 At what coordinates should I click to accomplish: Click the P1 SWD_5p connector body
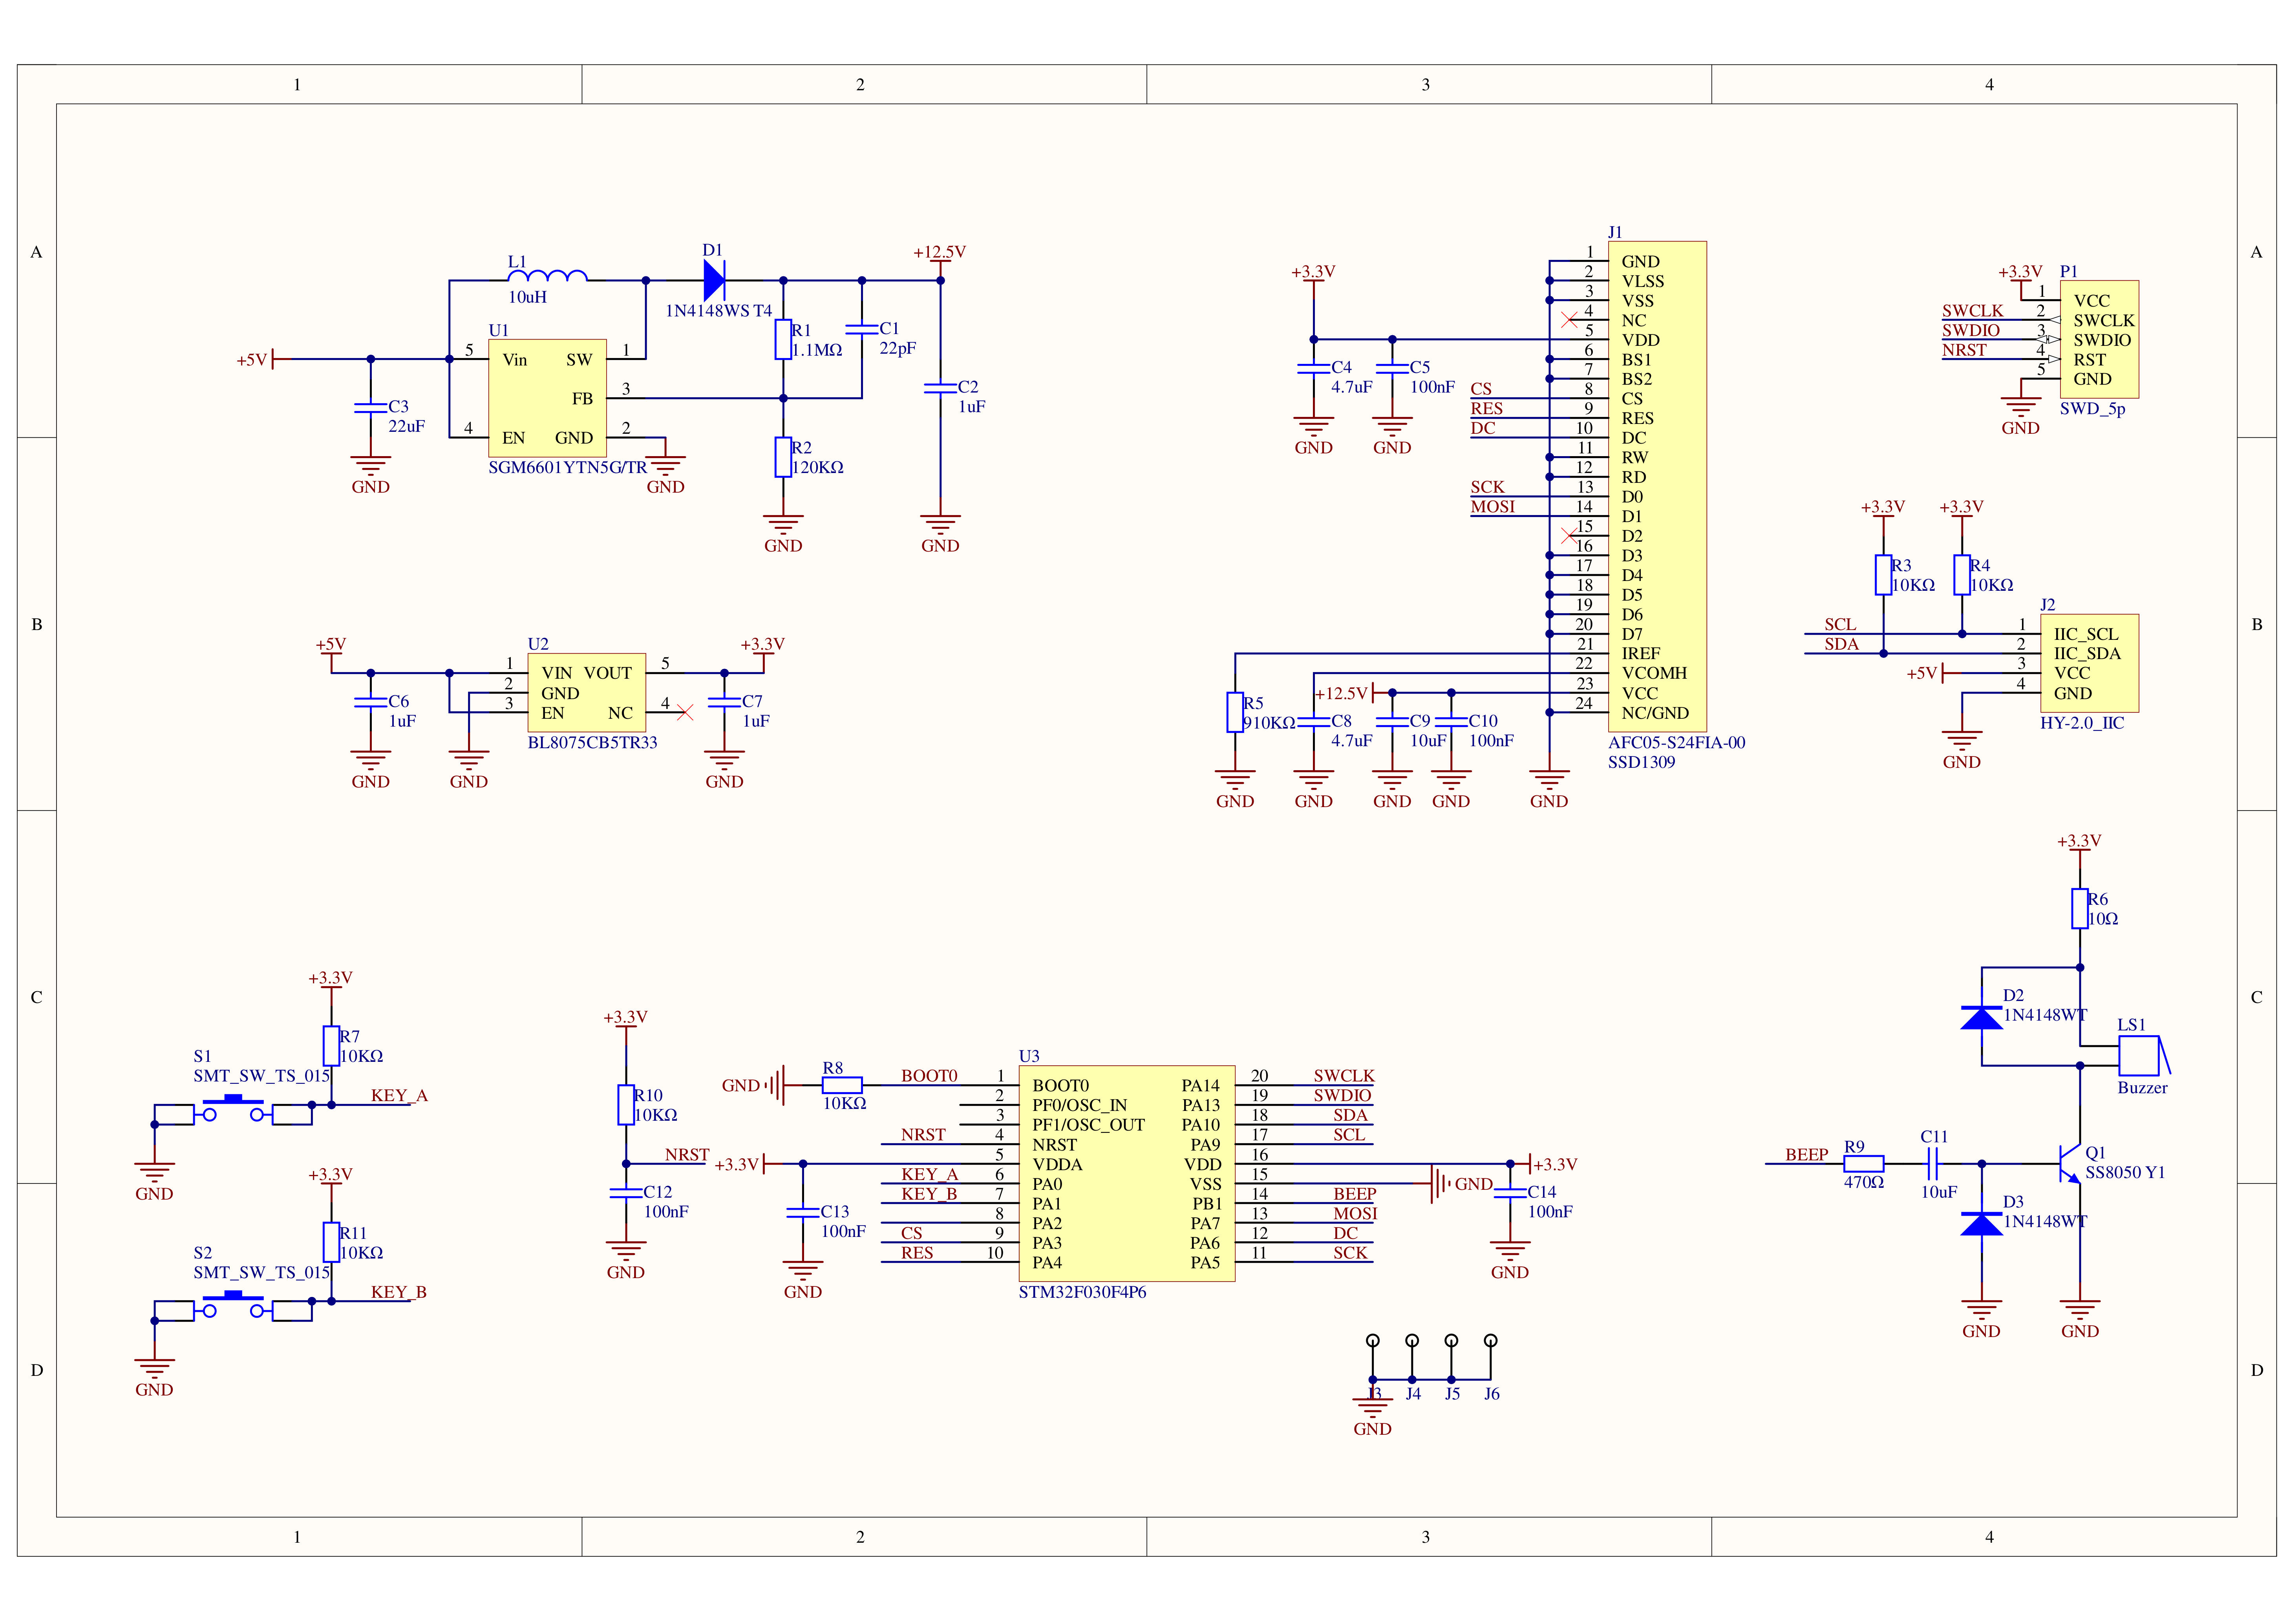click(2099, 339)
